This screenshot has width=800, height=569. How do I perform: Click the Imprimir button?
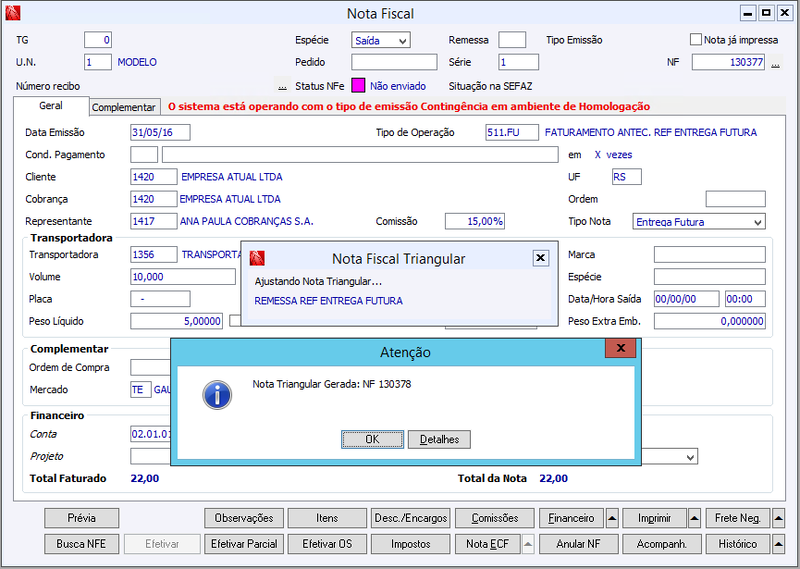click(655, 518)
